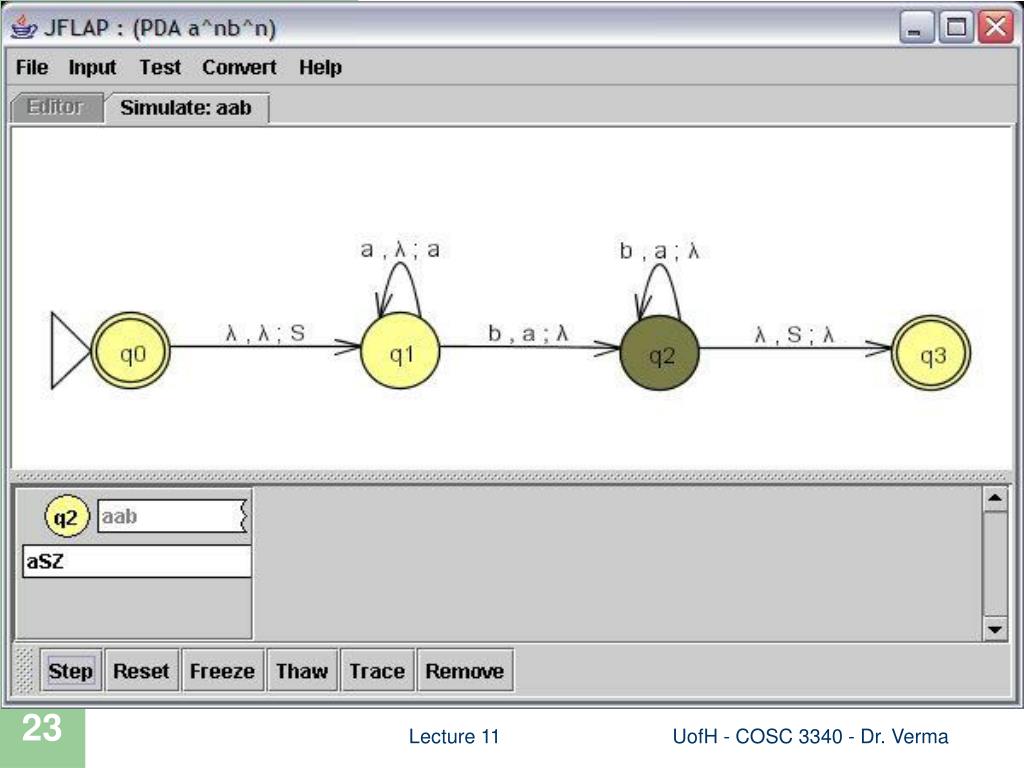Image resolution: width=1024 pixels, height=768 pixels.
Task: Click the Remove button
Action: (x=465, y=671)
